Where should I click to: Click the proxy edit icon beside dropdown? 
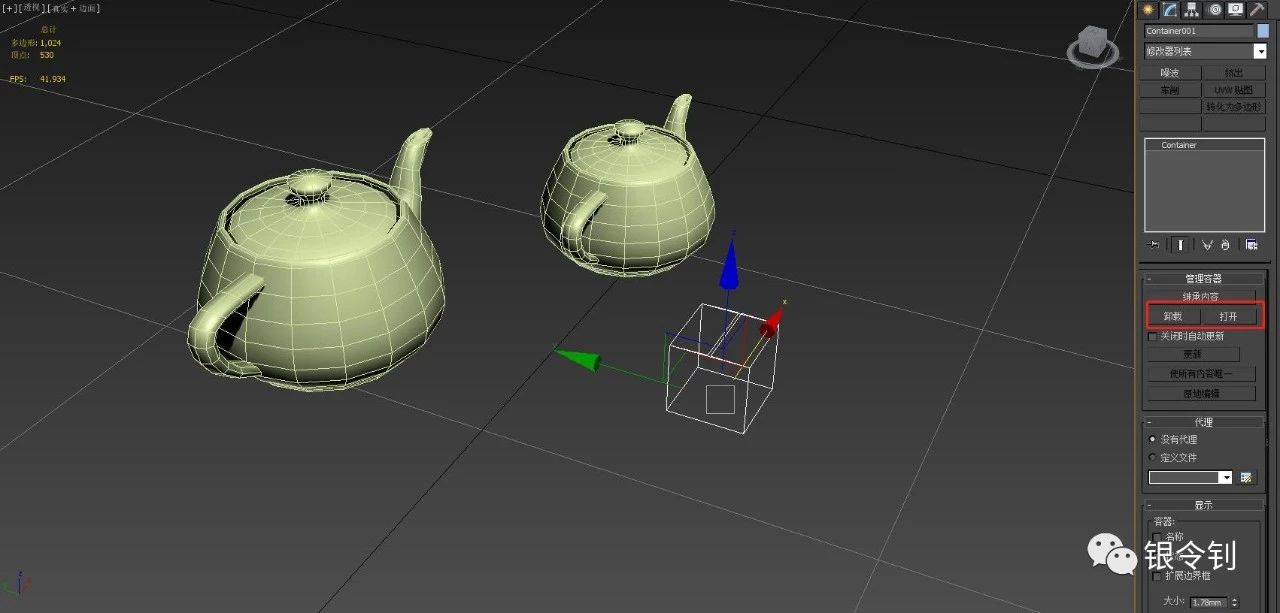[1247, 477]
